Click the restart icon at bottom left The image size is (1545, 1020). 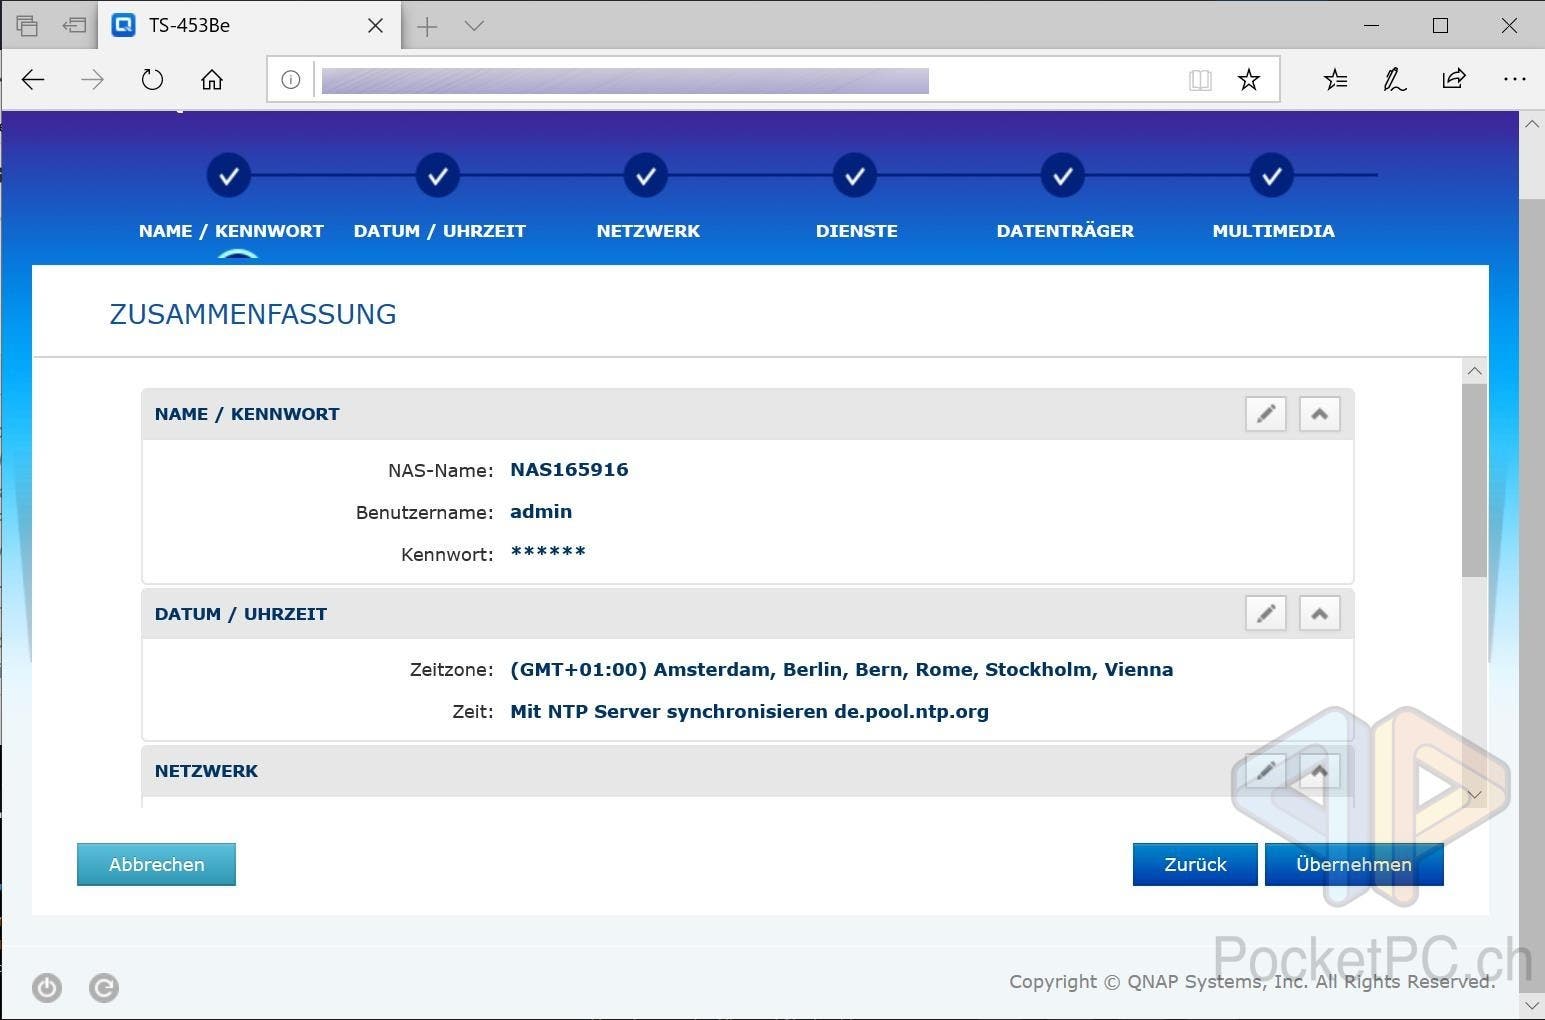104,988
